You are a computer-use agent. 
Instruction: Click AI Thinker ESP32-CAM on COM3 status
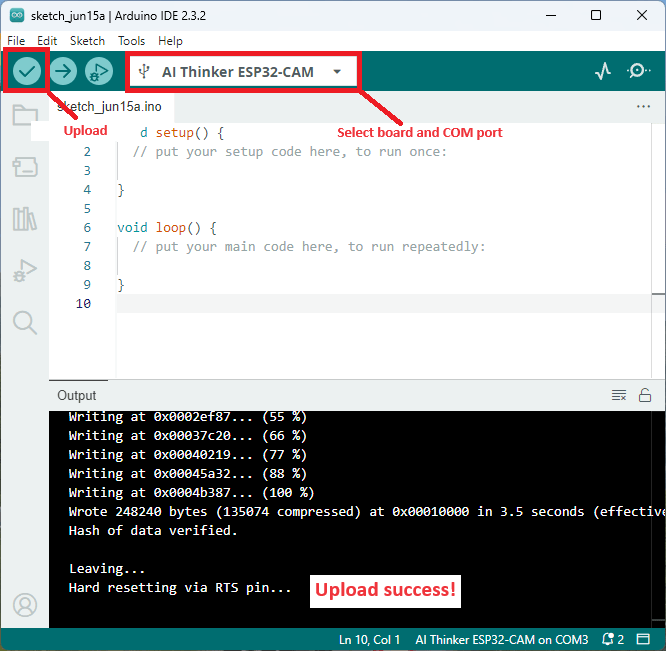tap(501, 639)
